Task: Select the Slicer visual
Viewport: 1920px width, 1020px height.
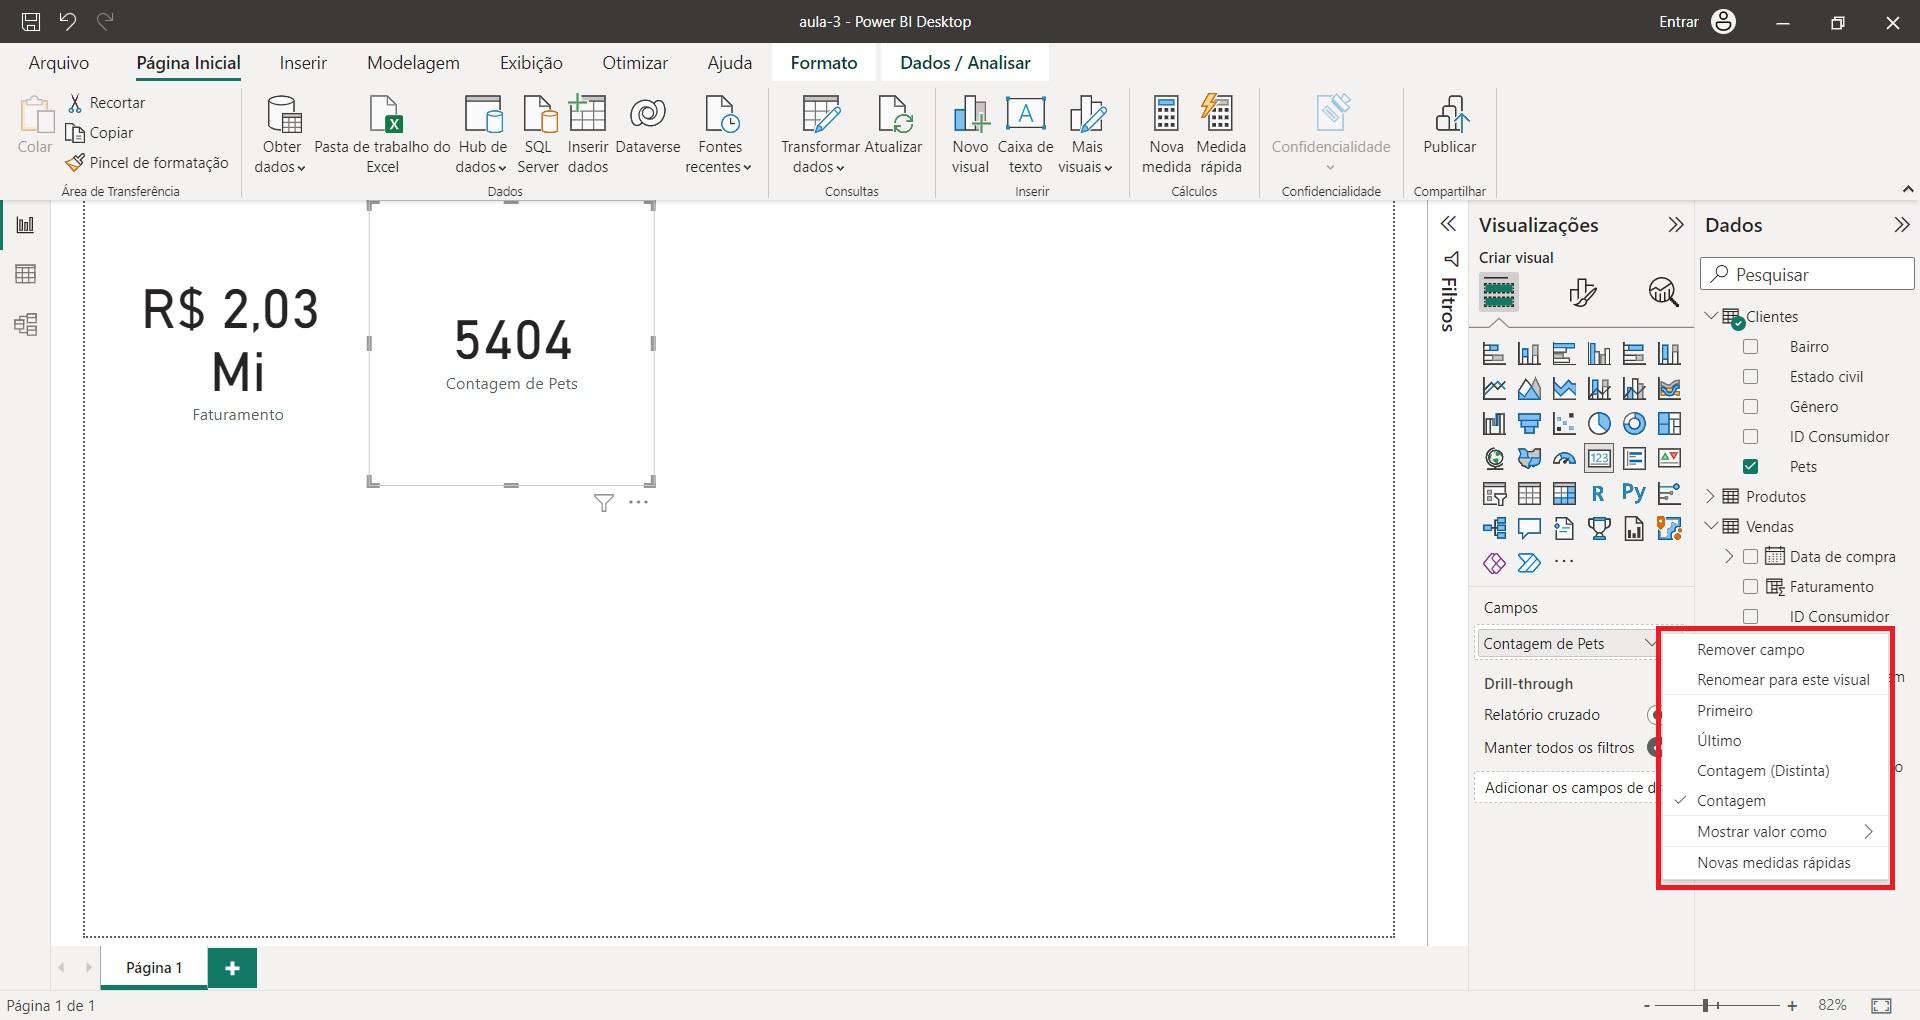Action: 1494,493
